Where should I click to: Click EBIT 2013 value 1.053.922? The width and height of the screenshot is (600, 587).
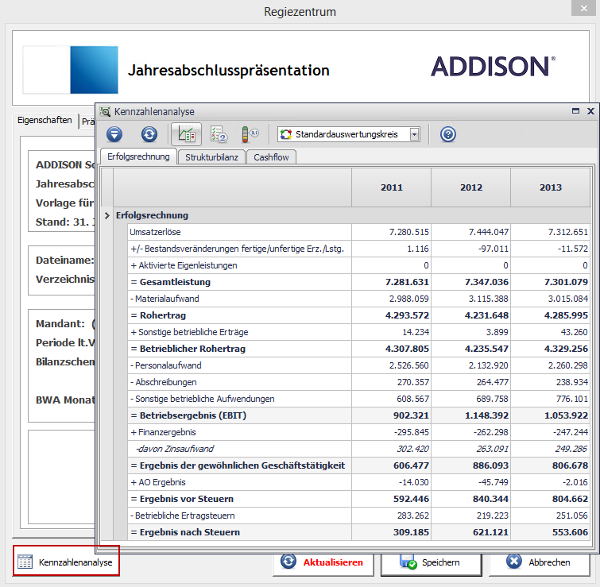pos(566,416)
